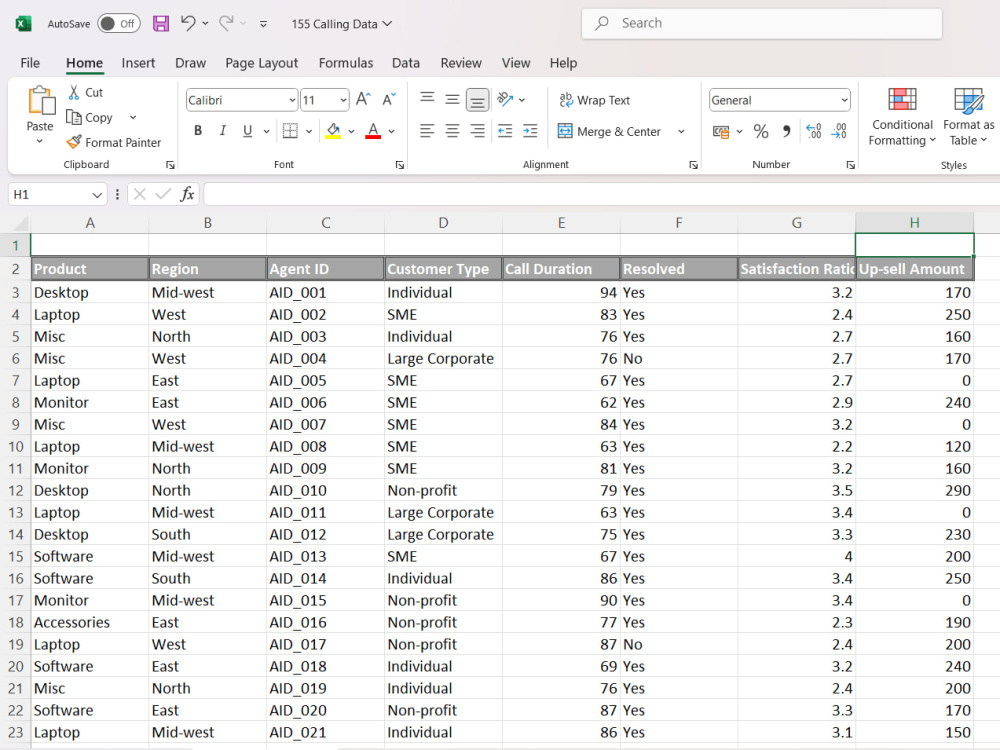1000x750 pixels.
Task: Decrease indent of cell content
Action: [x=505, y=131]
